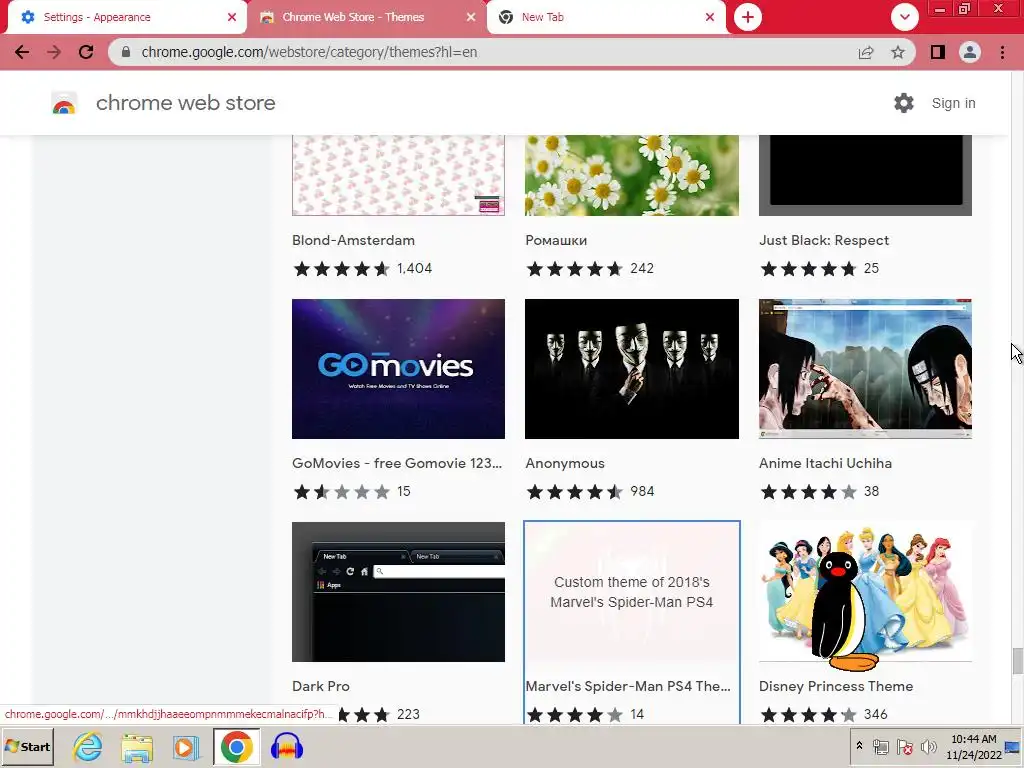Open Chrome's three-dot menu
This screenshot has width=1024, height=768.
1002,52
